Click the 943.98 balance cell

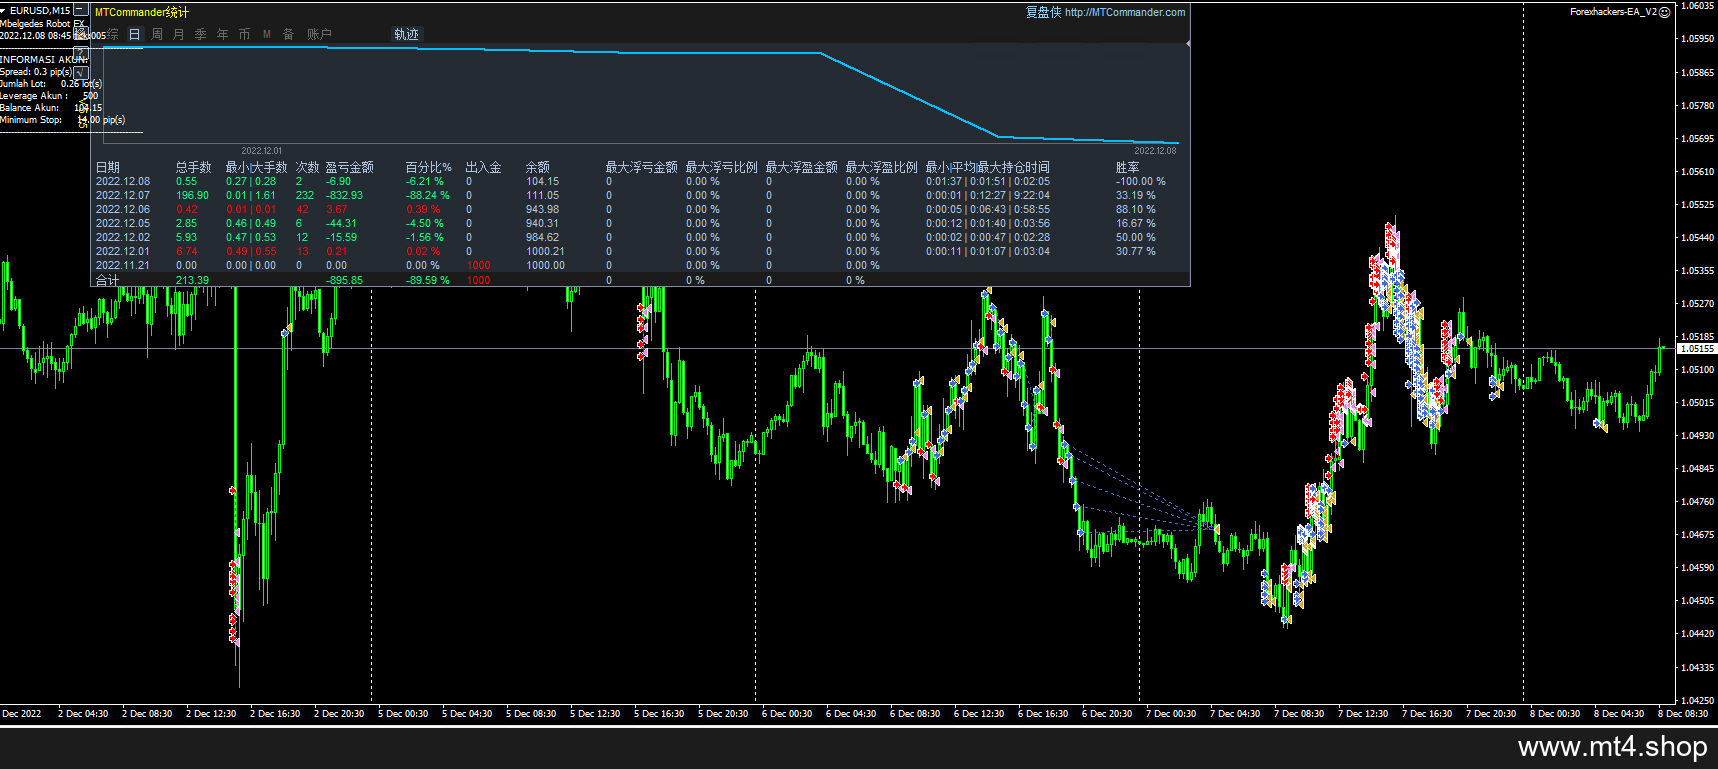click(x=543, y=210)
